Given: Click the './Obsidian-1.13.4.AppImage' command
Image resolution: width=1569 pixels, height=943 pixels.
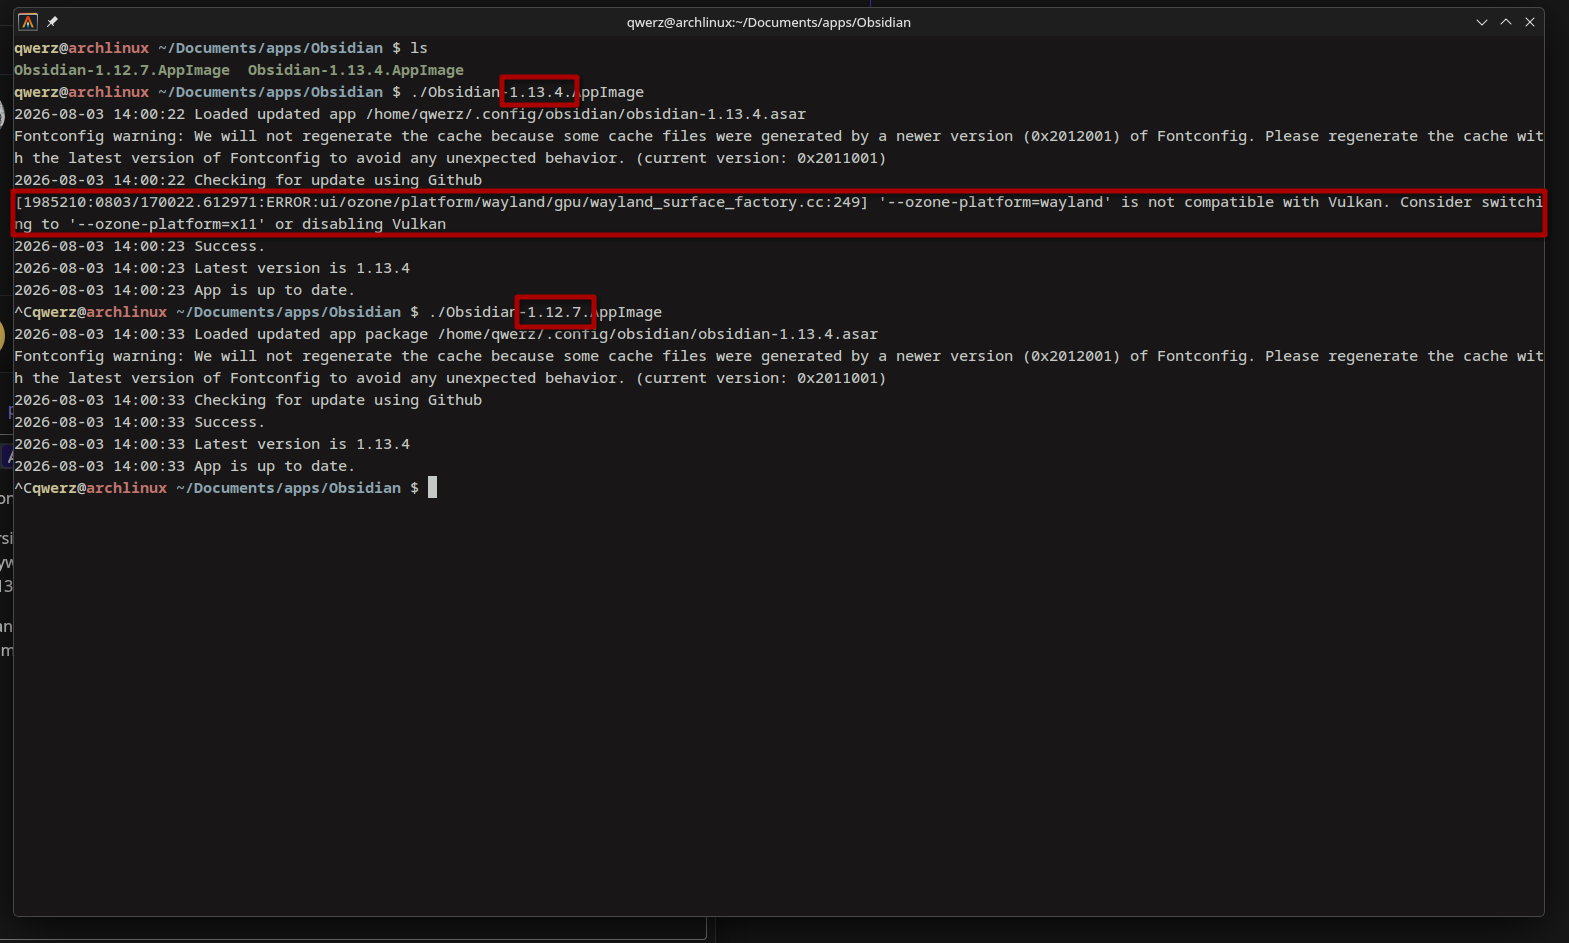Looking at the screenshot, I should pyautogui.click(x=527, y=92).
